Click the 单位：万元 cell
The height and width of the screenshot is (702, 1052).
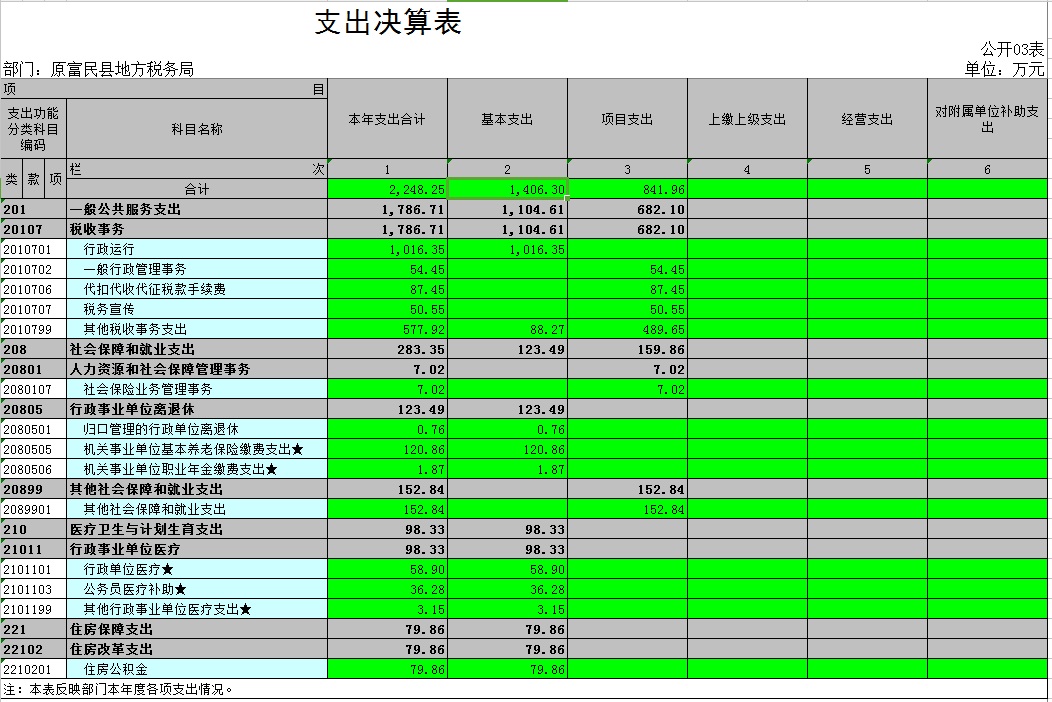click(1004, 69)
